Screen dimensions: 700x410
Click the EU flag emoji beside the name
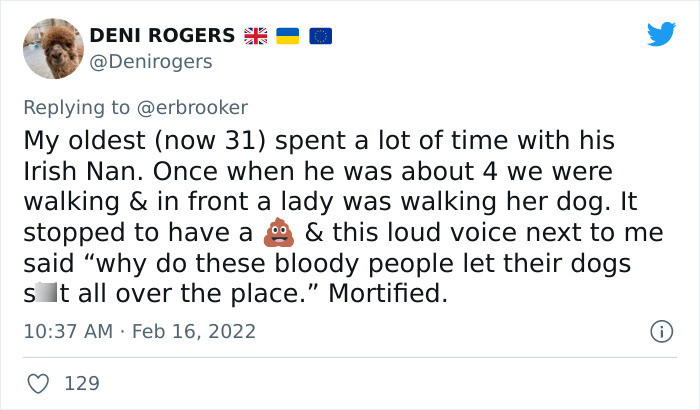[321, 36]
